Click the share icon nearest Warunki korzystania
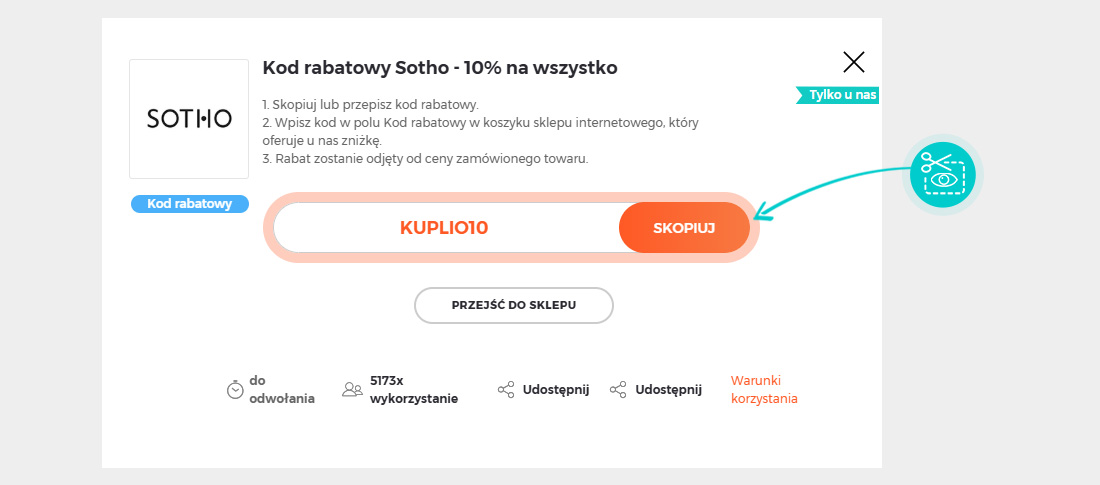The height and width of the screenshot is (485, 1100). pyautogui.click(x=618, y=390)
